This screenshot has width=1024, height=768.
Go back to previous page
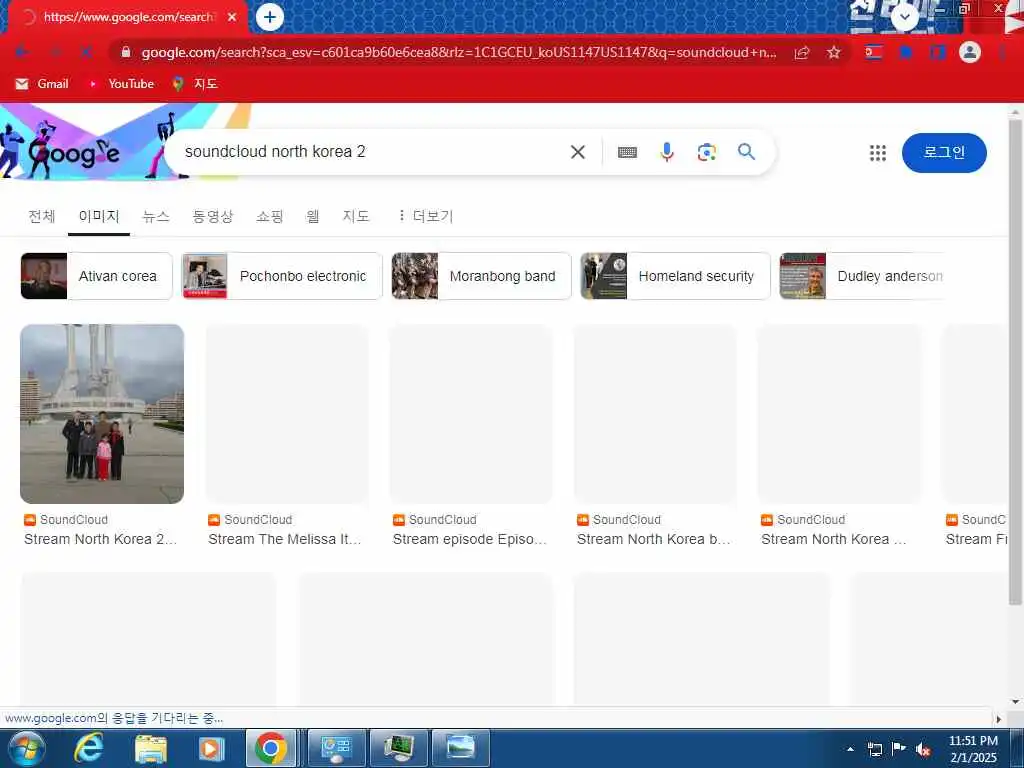click(21, 52)
